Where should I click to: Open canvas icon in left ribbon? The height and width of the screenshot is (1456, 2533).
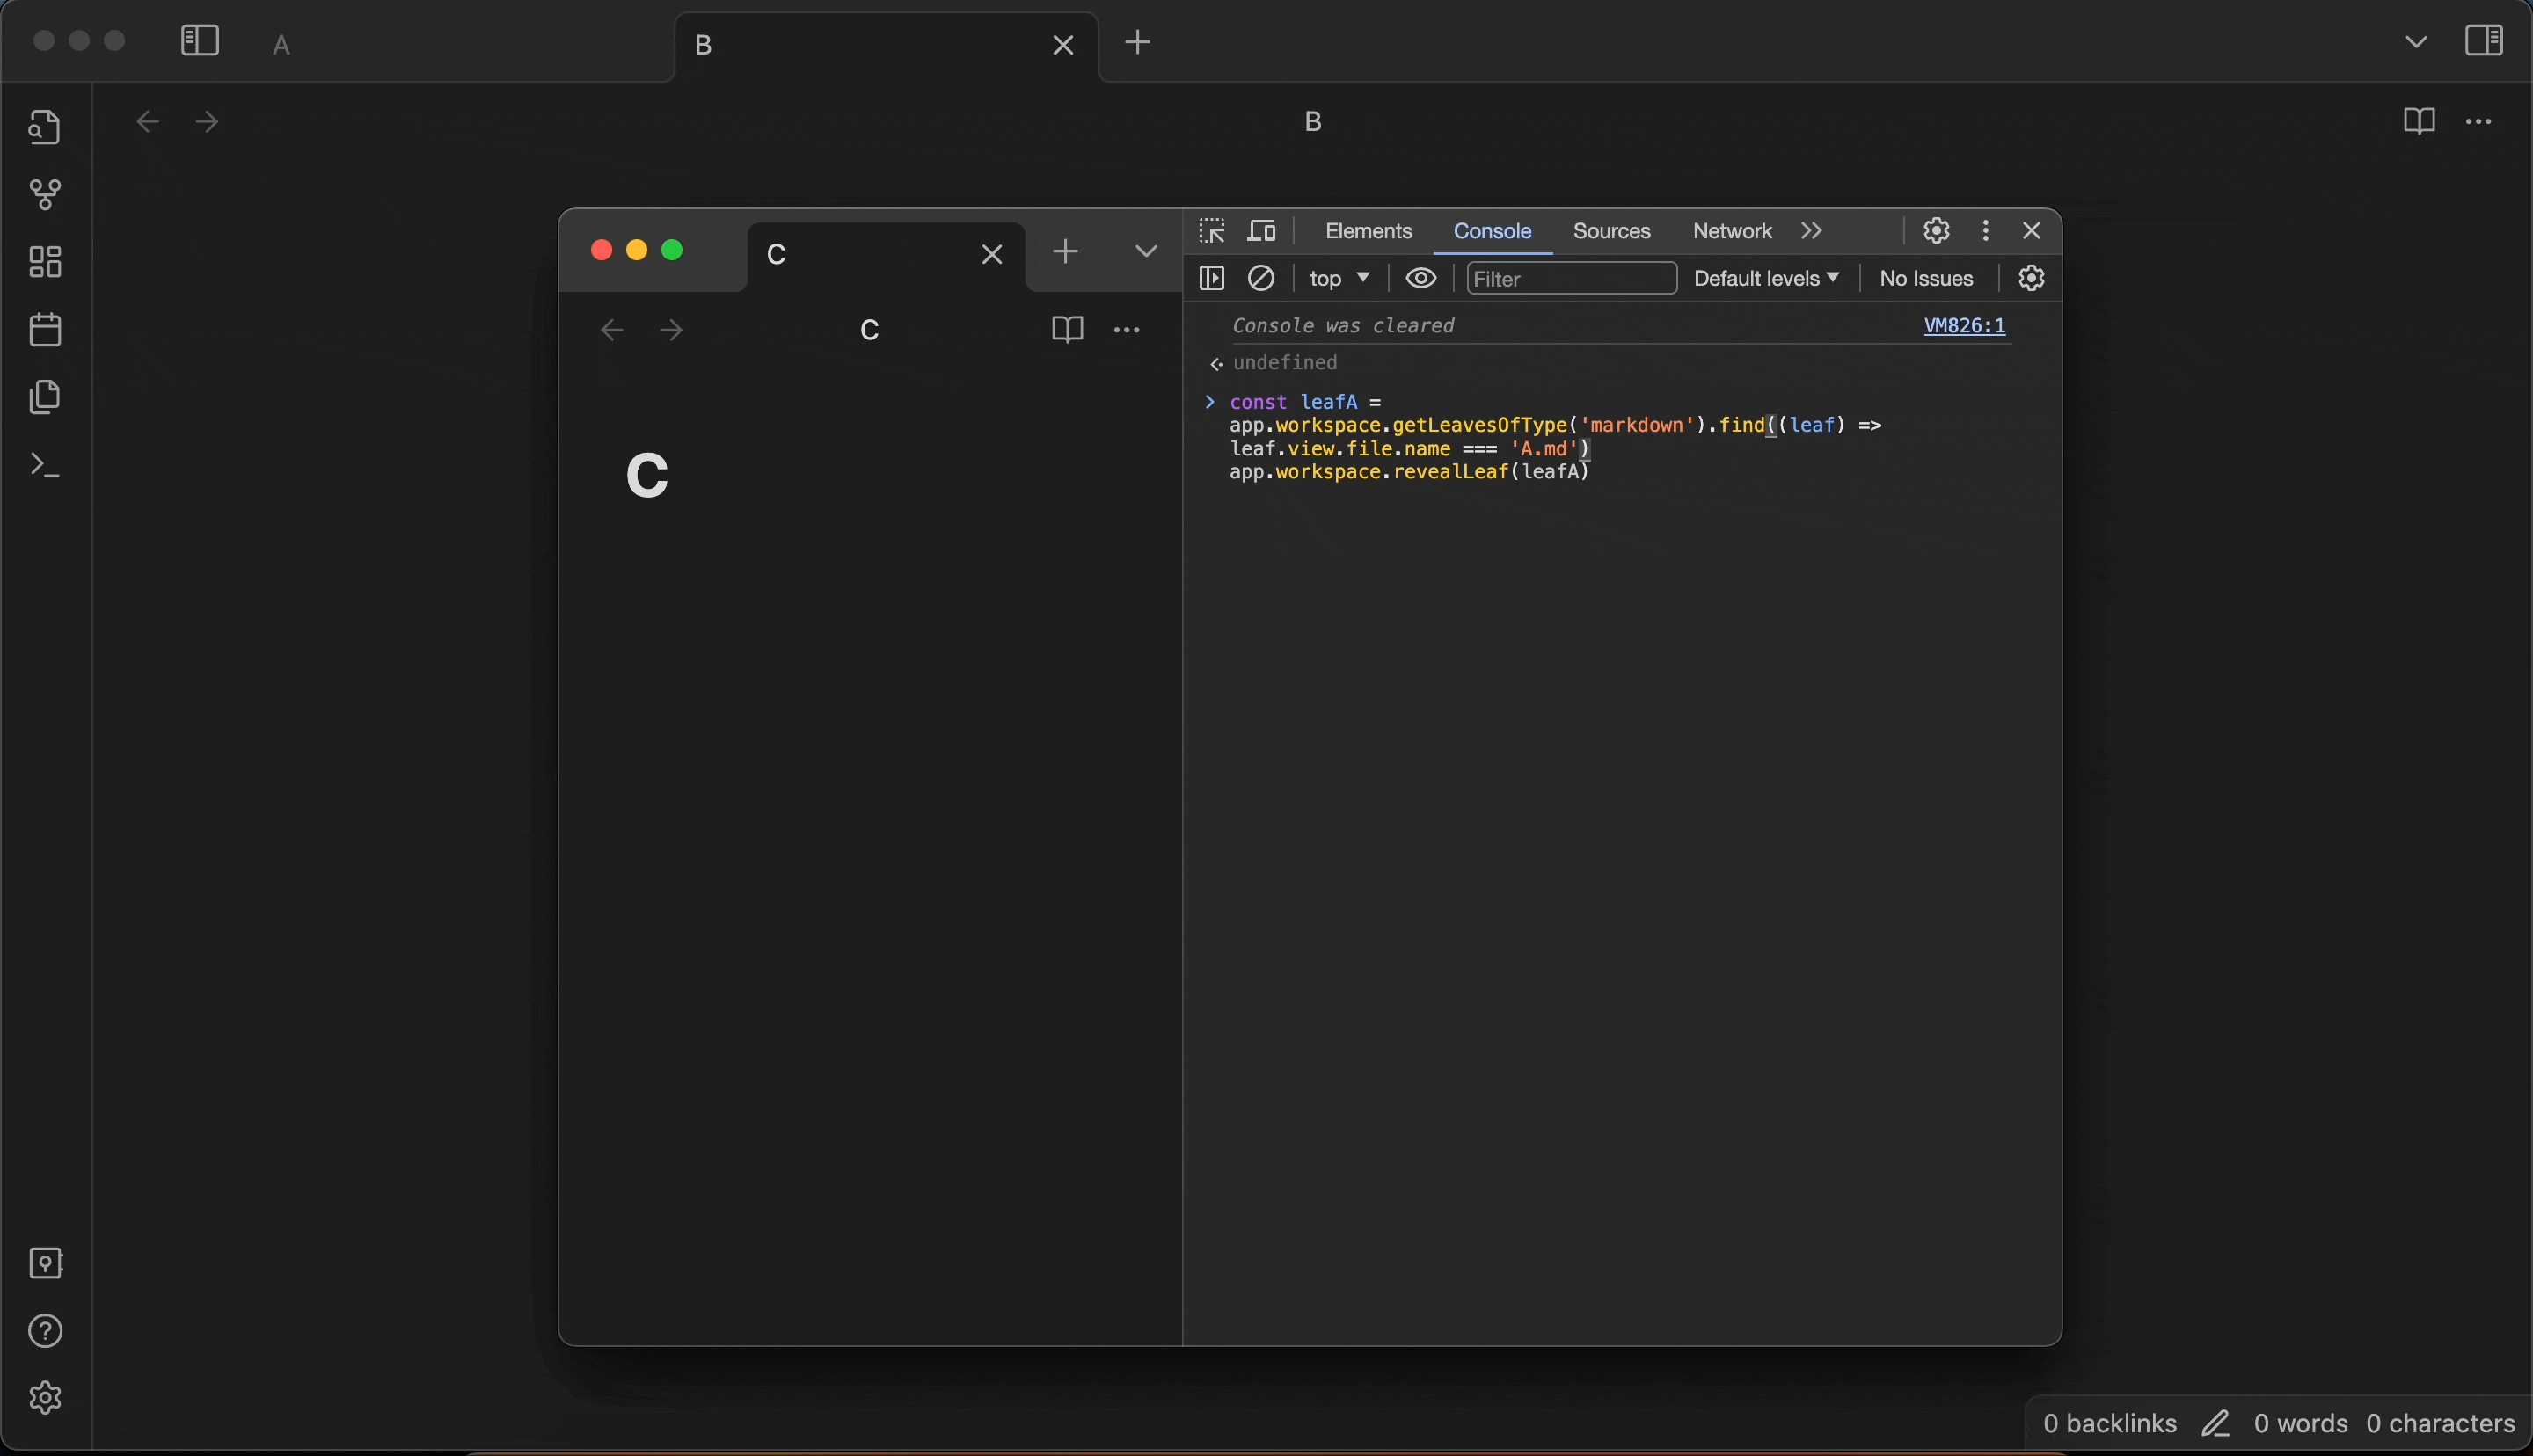point(45,263)
